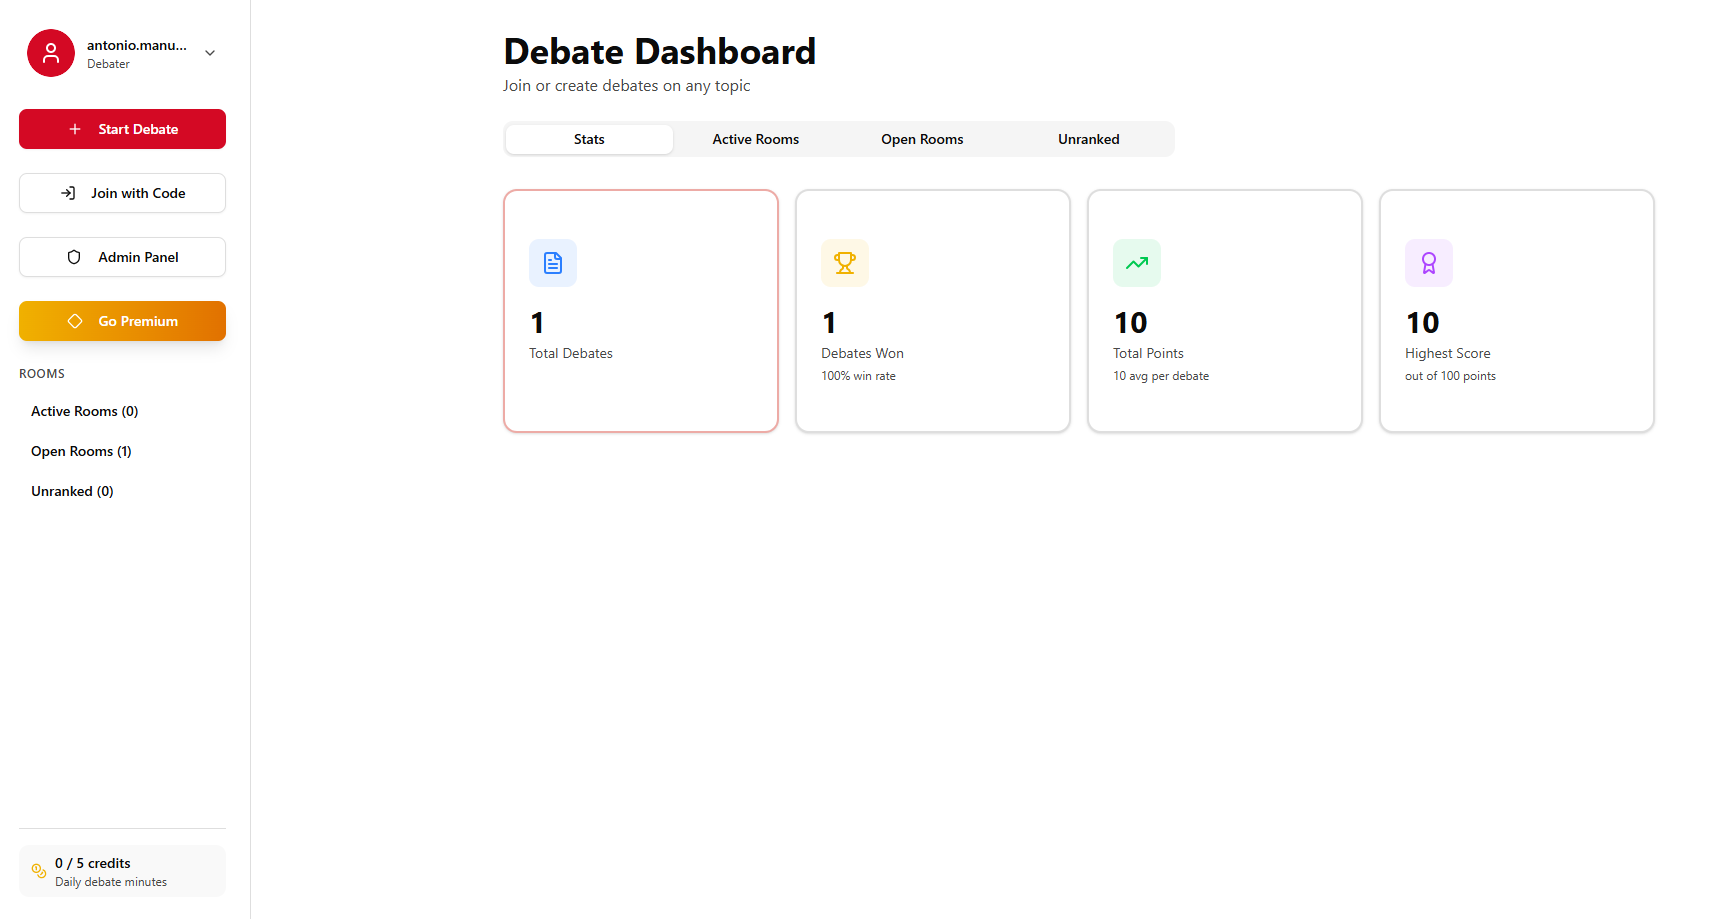Click the shield icon on Admin Panel button
Viewport: 1719px width, 919px height.
click(x=72, y=256)
